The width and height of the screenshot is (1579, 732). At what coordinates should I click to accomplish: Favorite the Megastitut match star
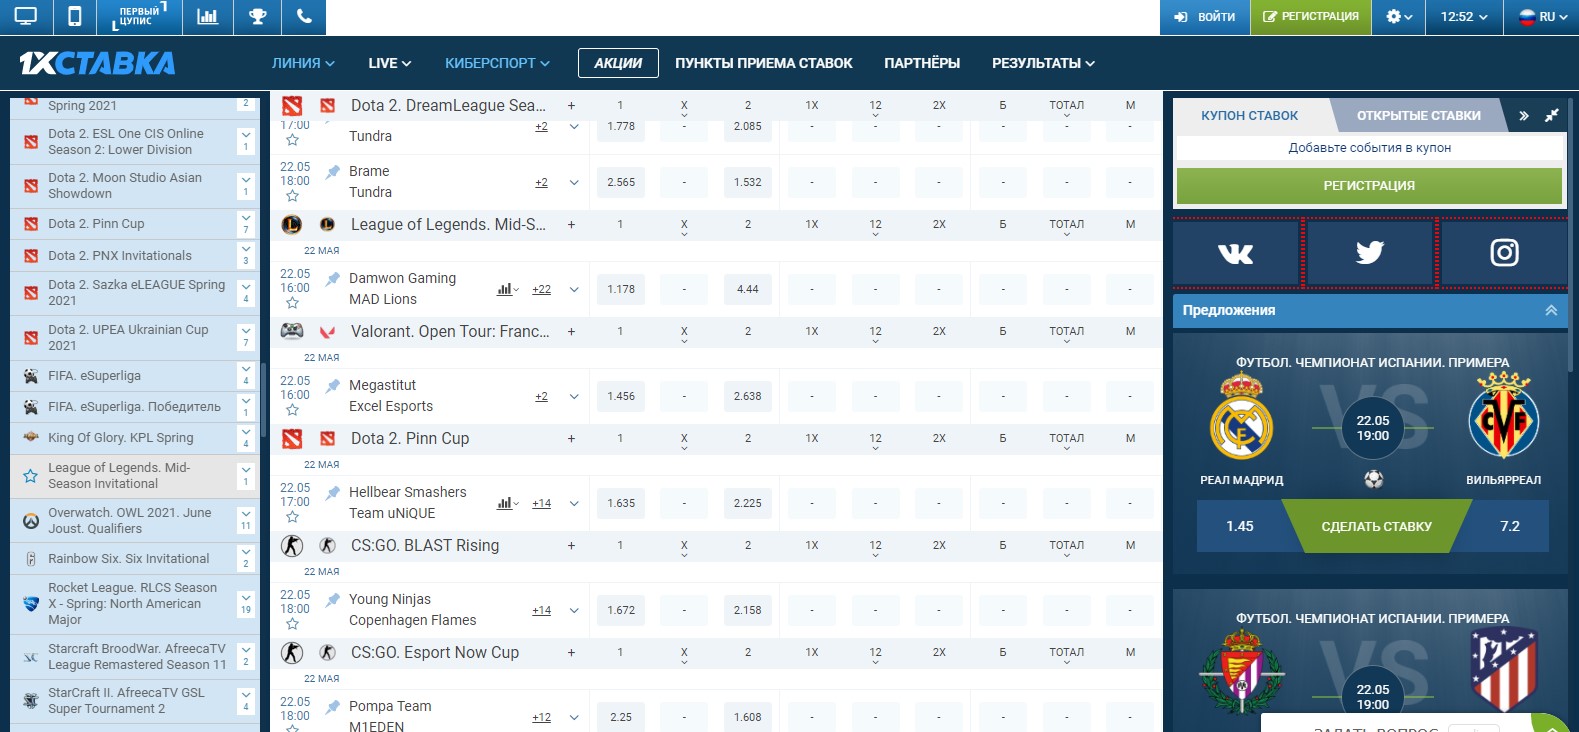[293, 410]
